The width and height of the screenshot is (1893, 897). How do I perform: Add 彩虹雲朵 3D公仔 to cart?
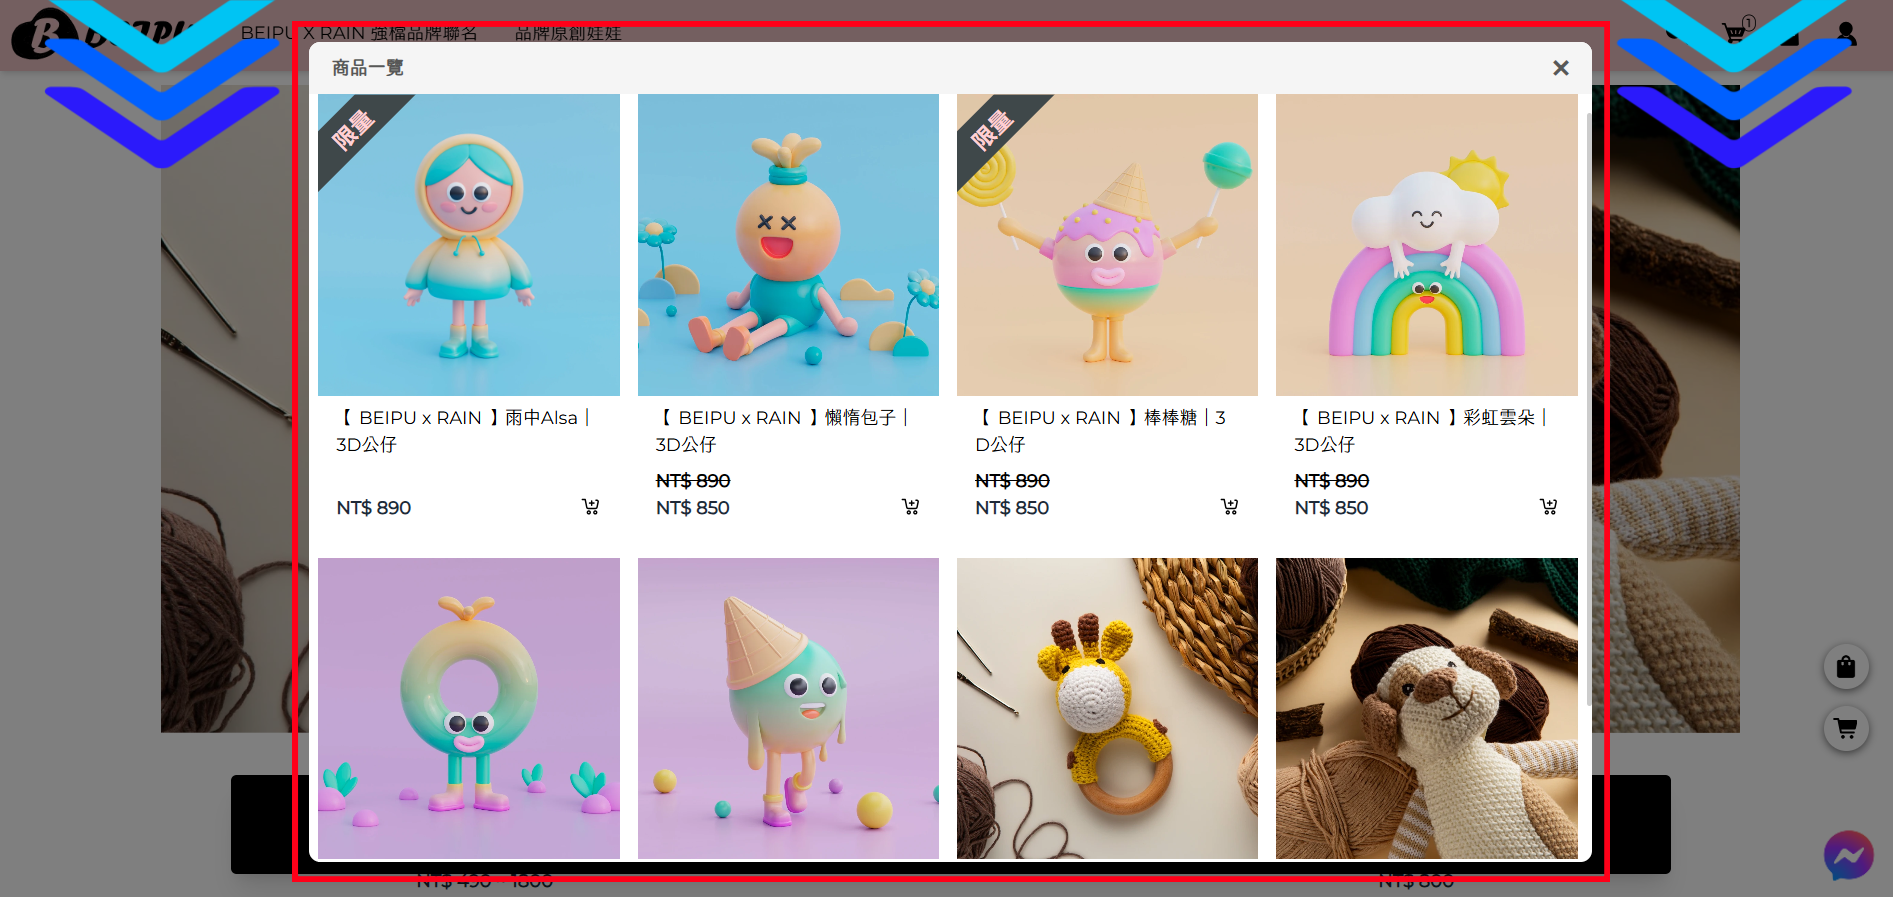pos(1548,507)
